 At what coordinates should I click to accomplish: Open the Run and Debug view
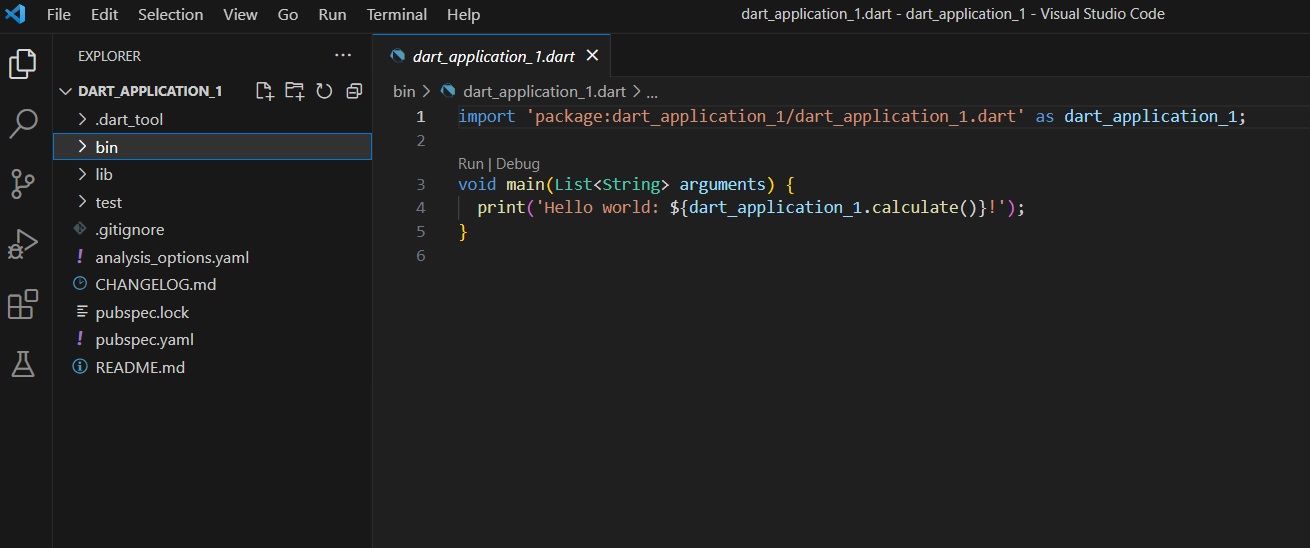(23, 244)
